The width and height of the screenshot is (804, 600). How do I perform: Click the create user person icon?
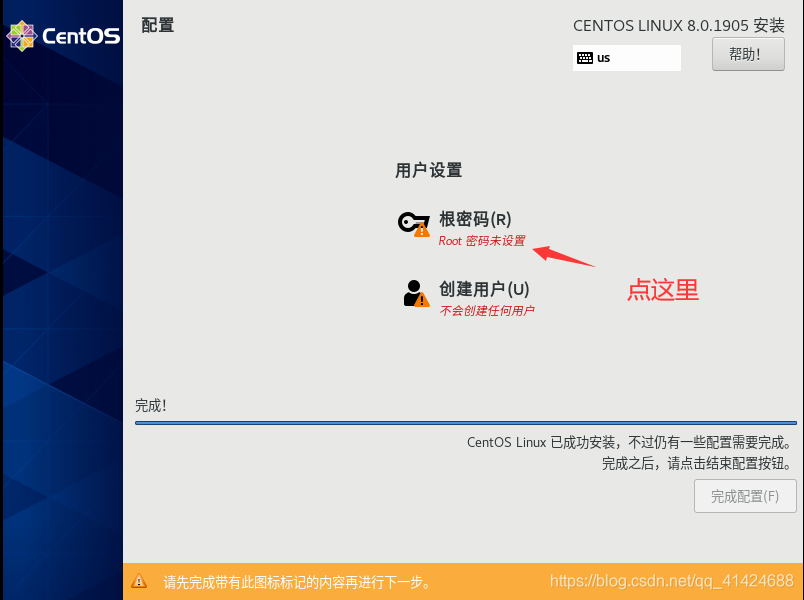(x=416, y=293)
